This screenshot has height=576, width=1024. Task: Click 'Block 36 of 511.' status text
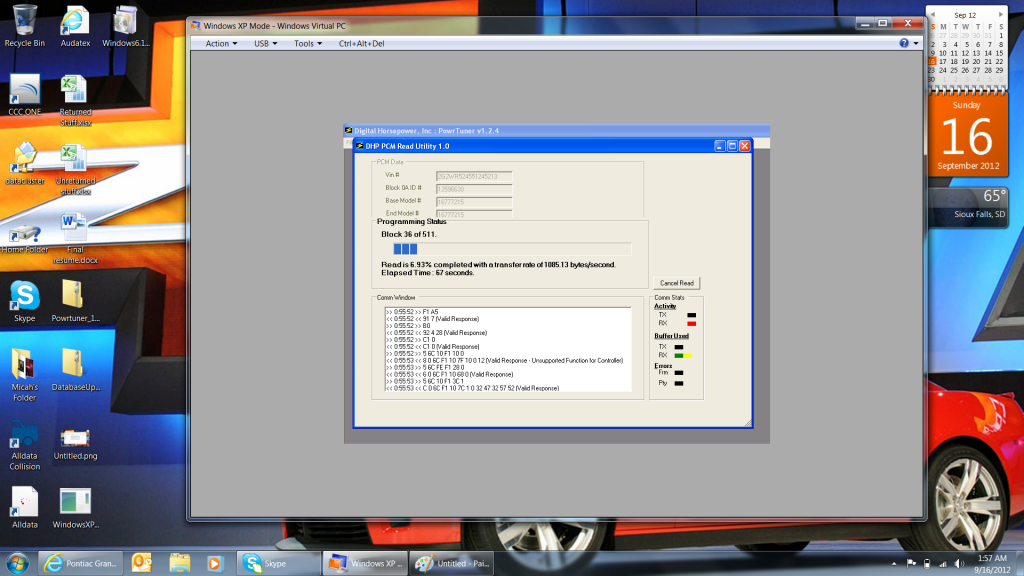click(x=409, y=234)
